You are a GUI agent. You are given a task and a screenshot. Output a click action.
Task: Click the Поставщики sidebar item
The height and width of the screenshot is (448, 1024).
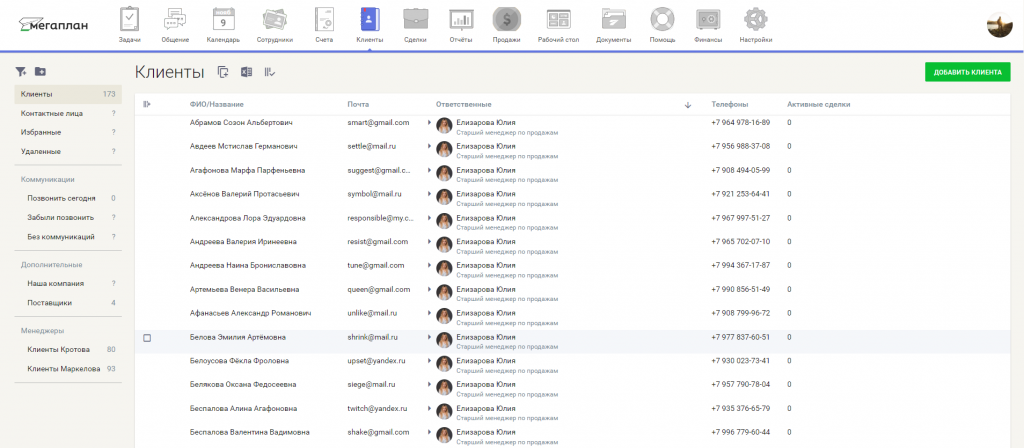pos(49,302)
